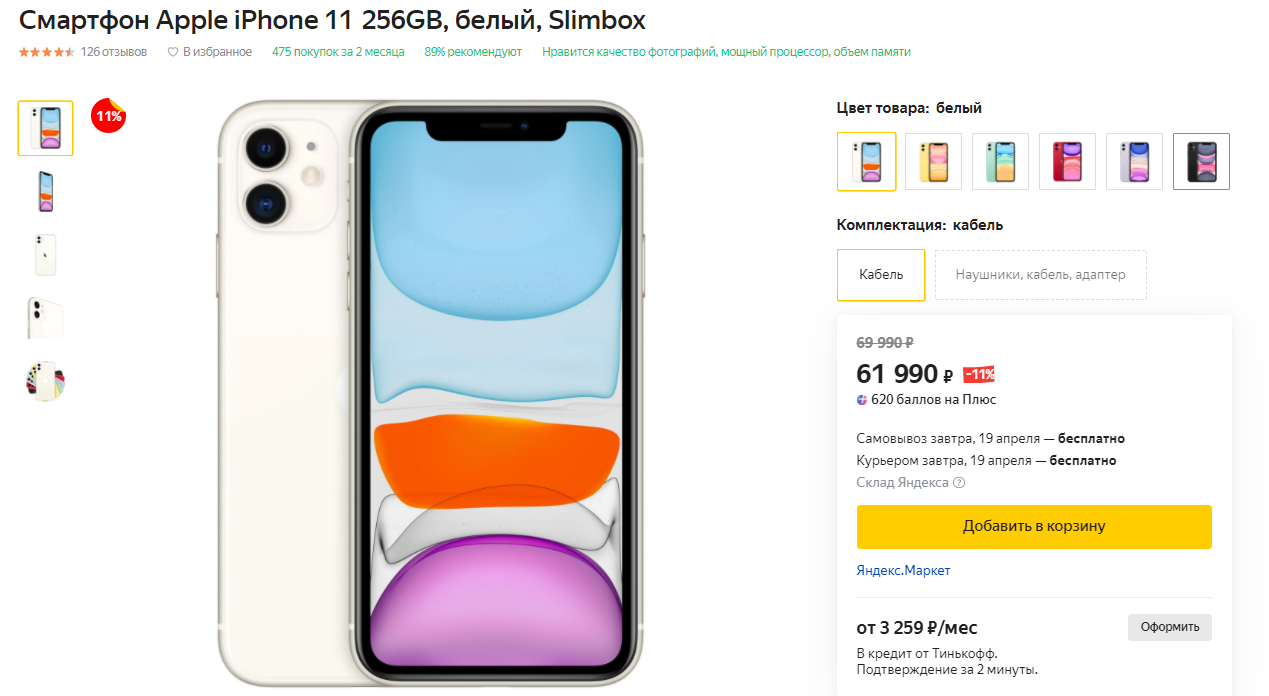Open the Яндекс.Маркет seller link

tap(903, 571)
